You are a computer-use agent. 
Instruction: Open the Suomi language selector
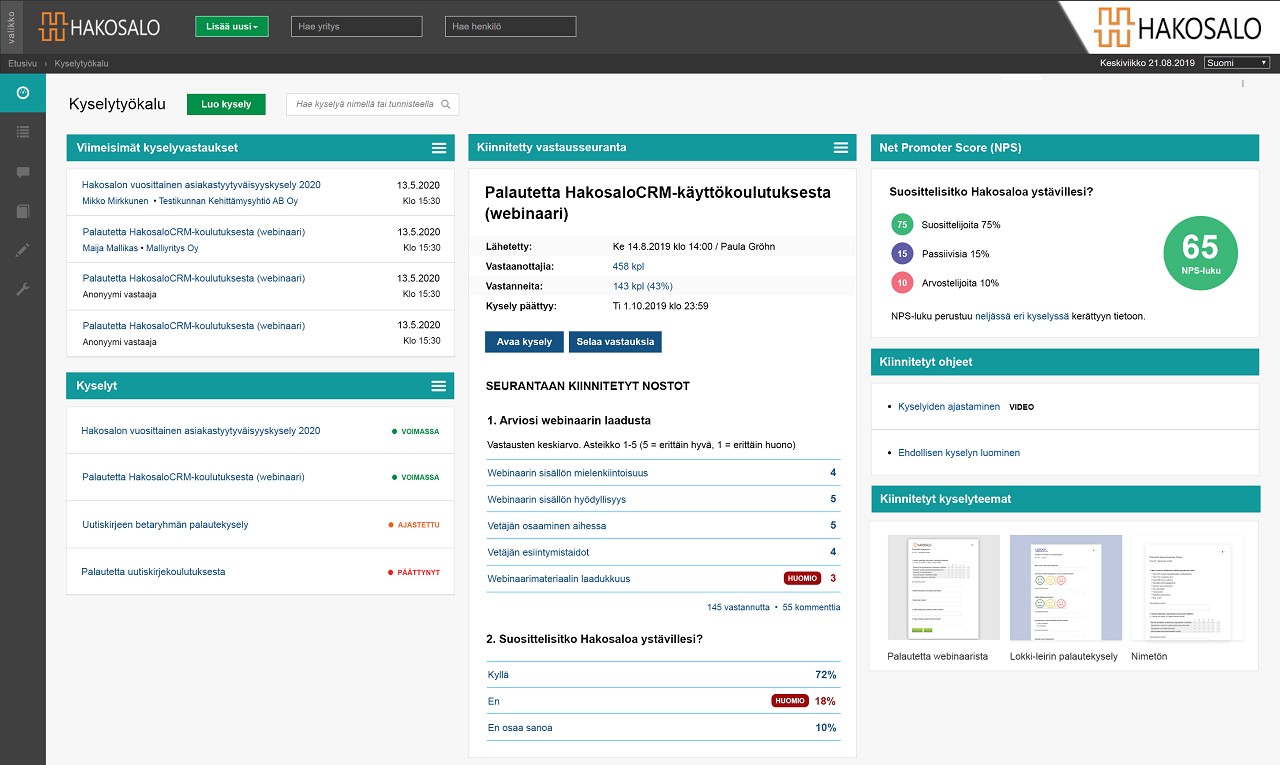click(1237, 63)
